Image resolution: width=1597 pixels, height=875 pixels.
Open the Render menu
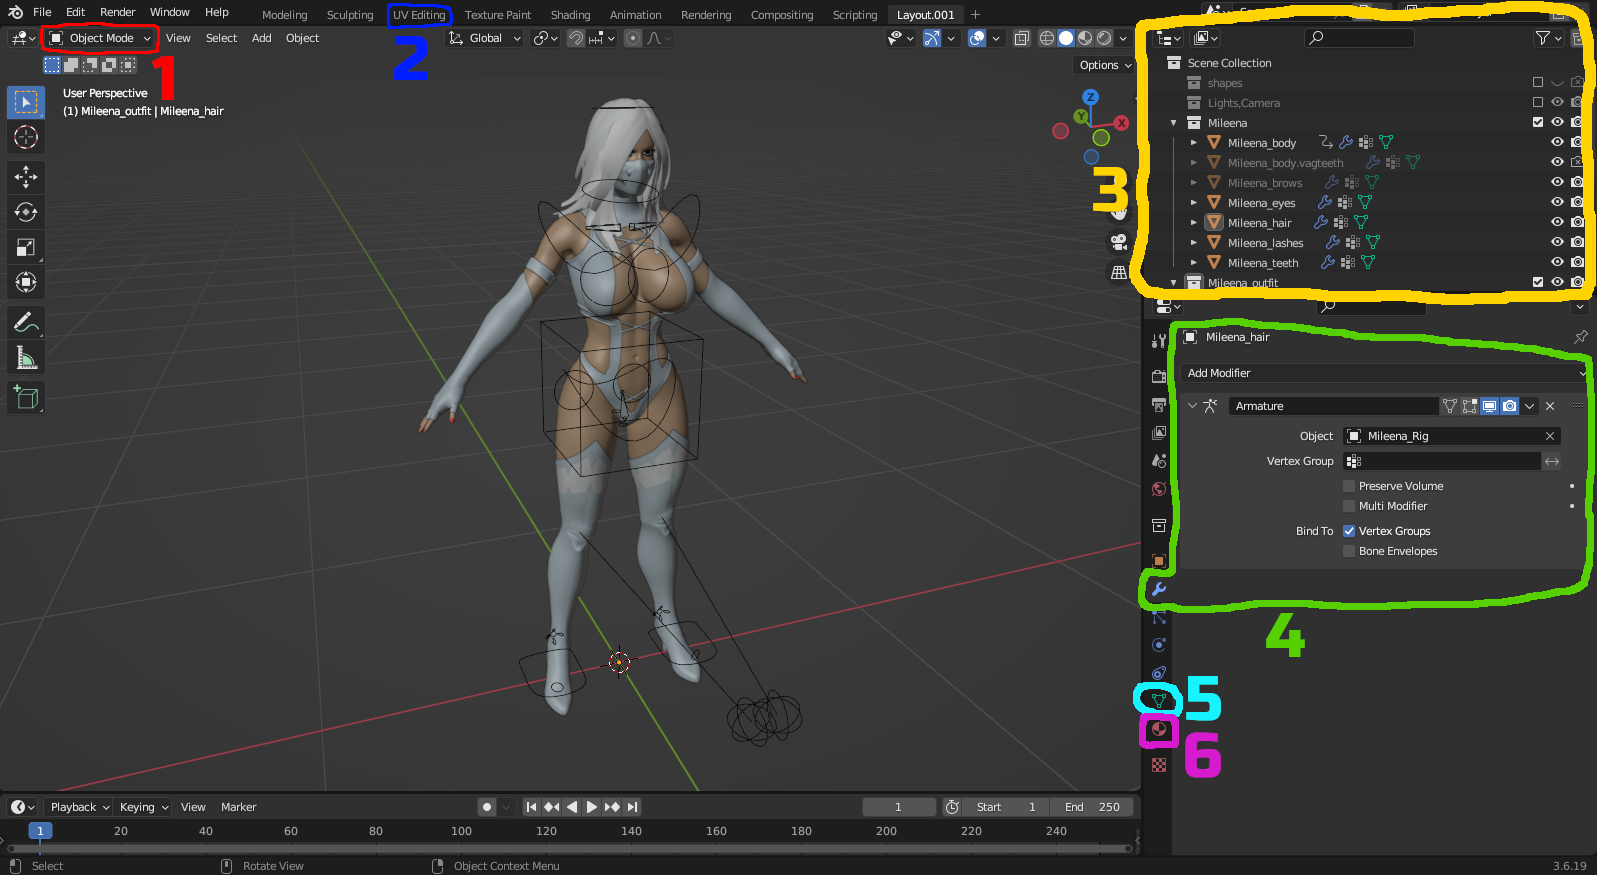[117, 12]
